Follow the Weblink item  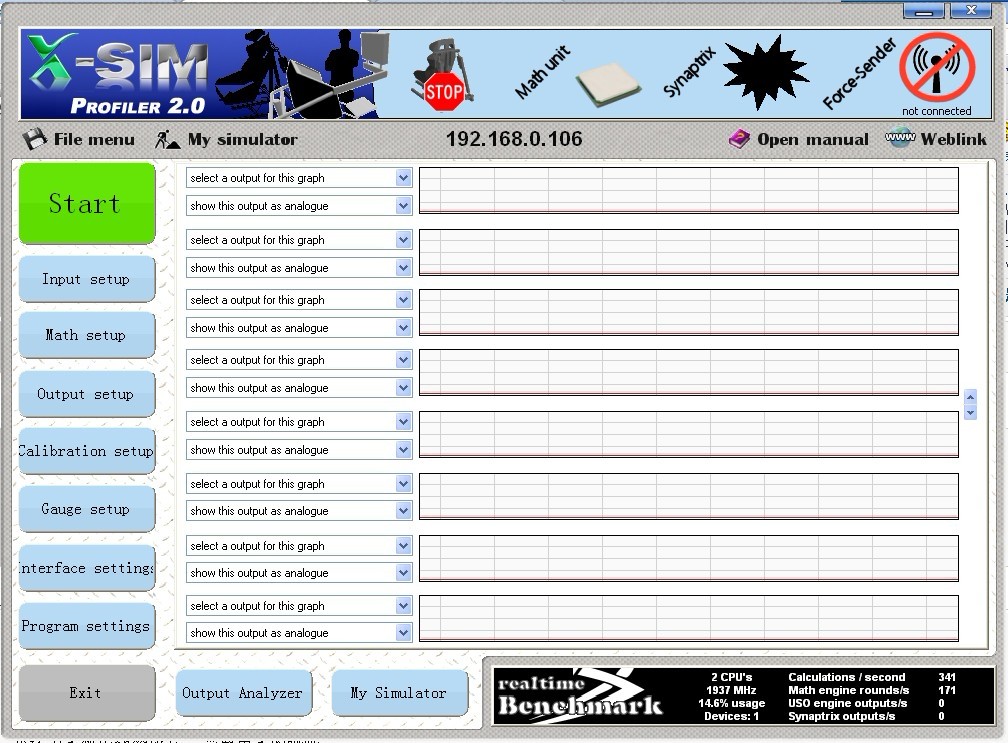tap(935, 139)
